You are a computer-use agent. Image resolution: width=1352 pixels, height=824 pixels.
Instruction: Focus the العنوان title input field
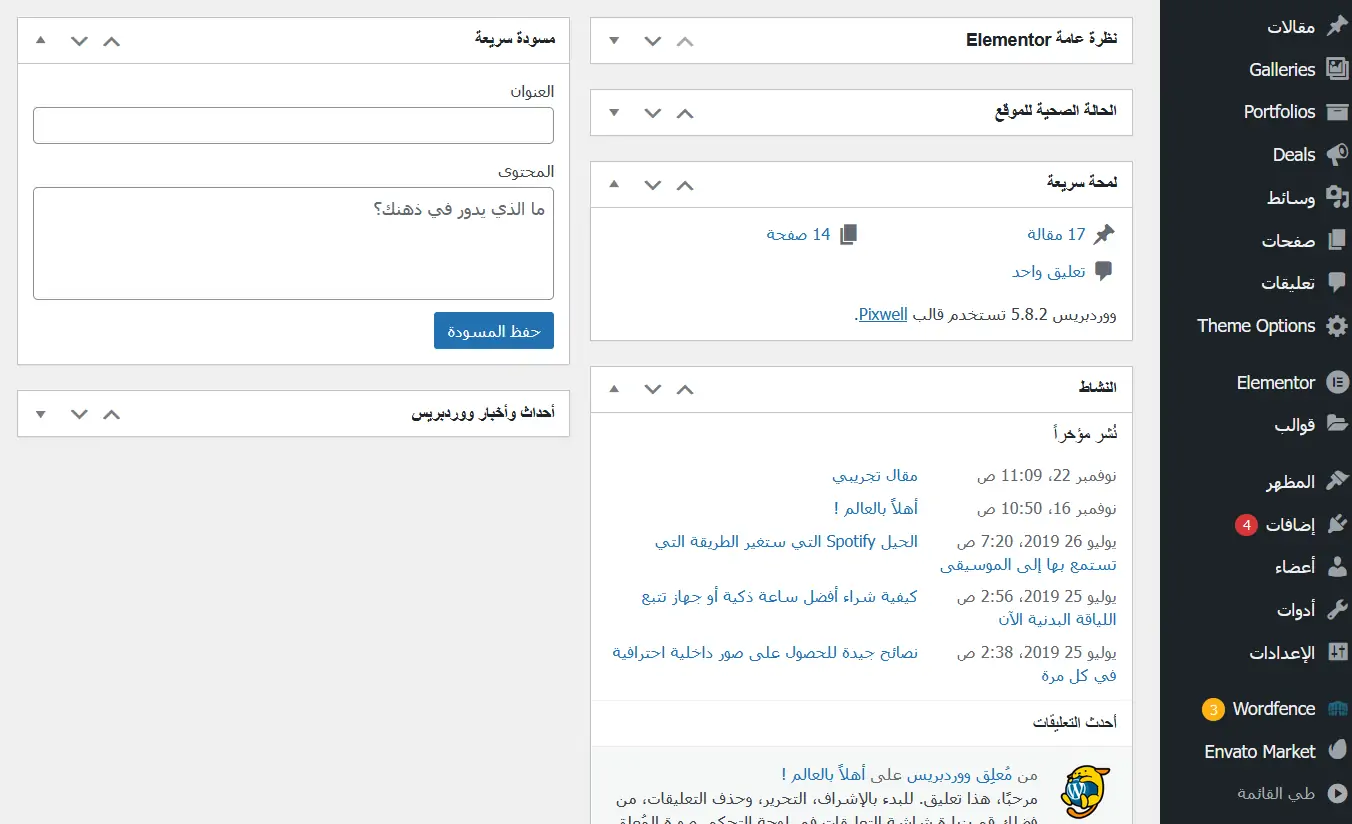click(x=293, y=125)
